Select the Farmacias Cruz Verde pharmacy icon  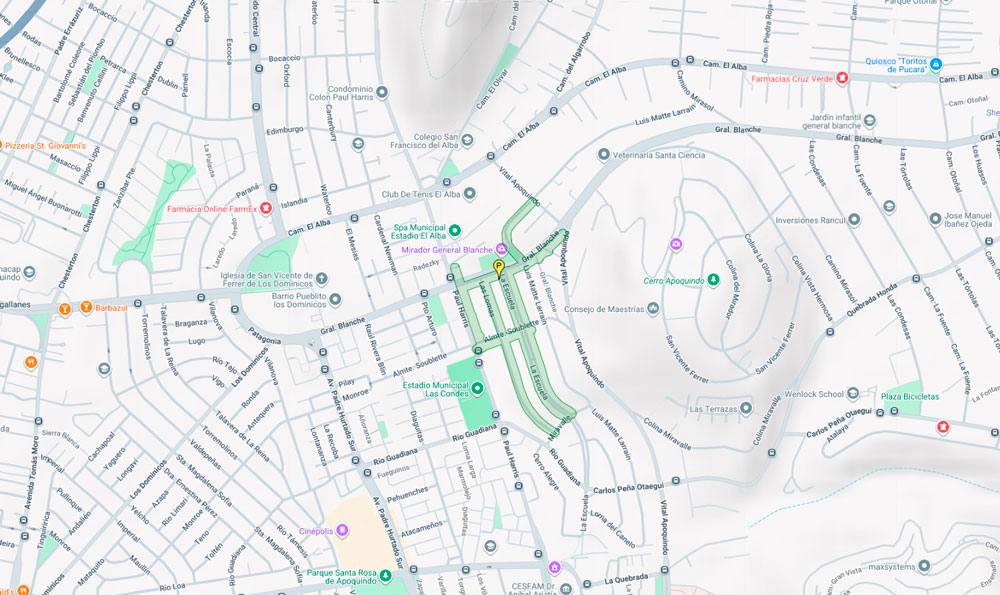(x=842, y=78)
